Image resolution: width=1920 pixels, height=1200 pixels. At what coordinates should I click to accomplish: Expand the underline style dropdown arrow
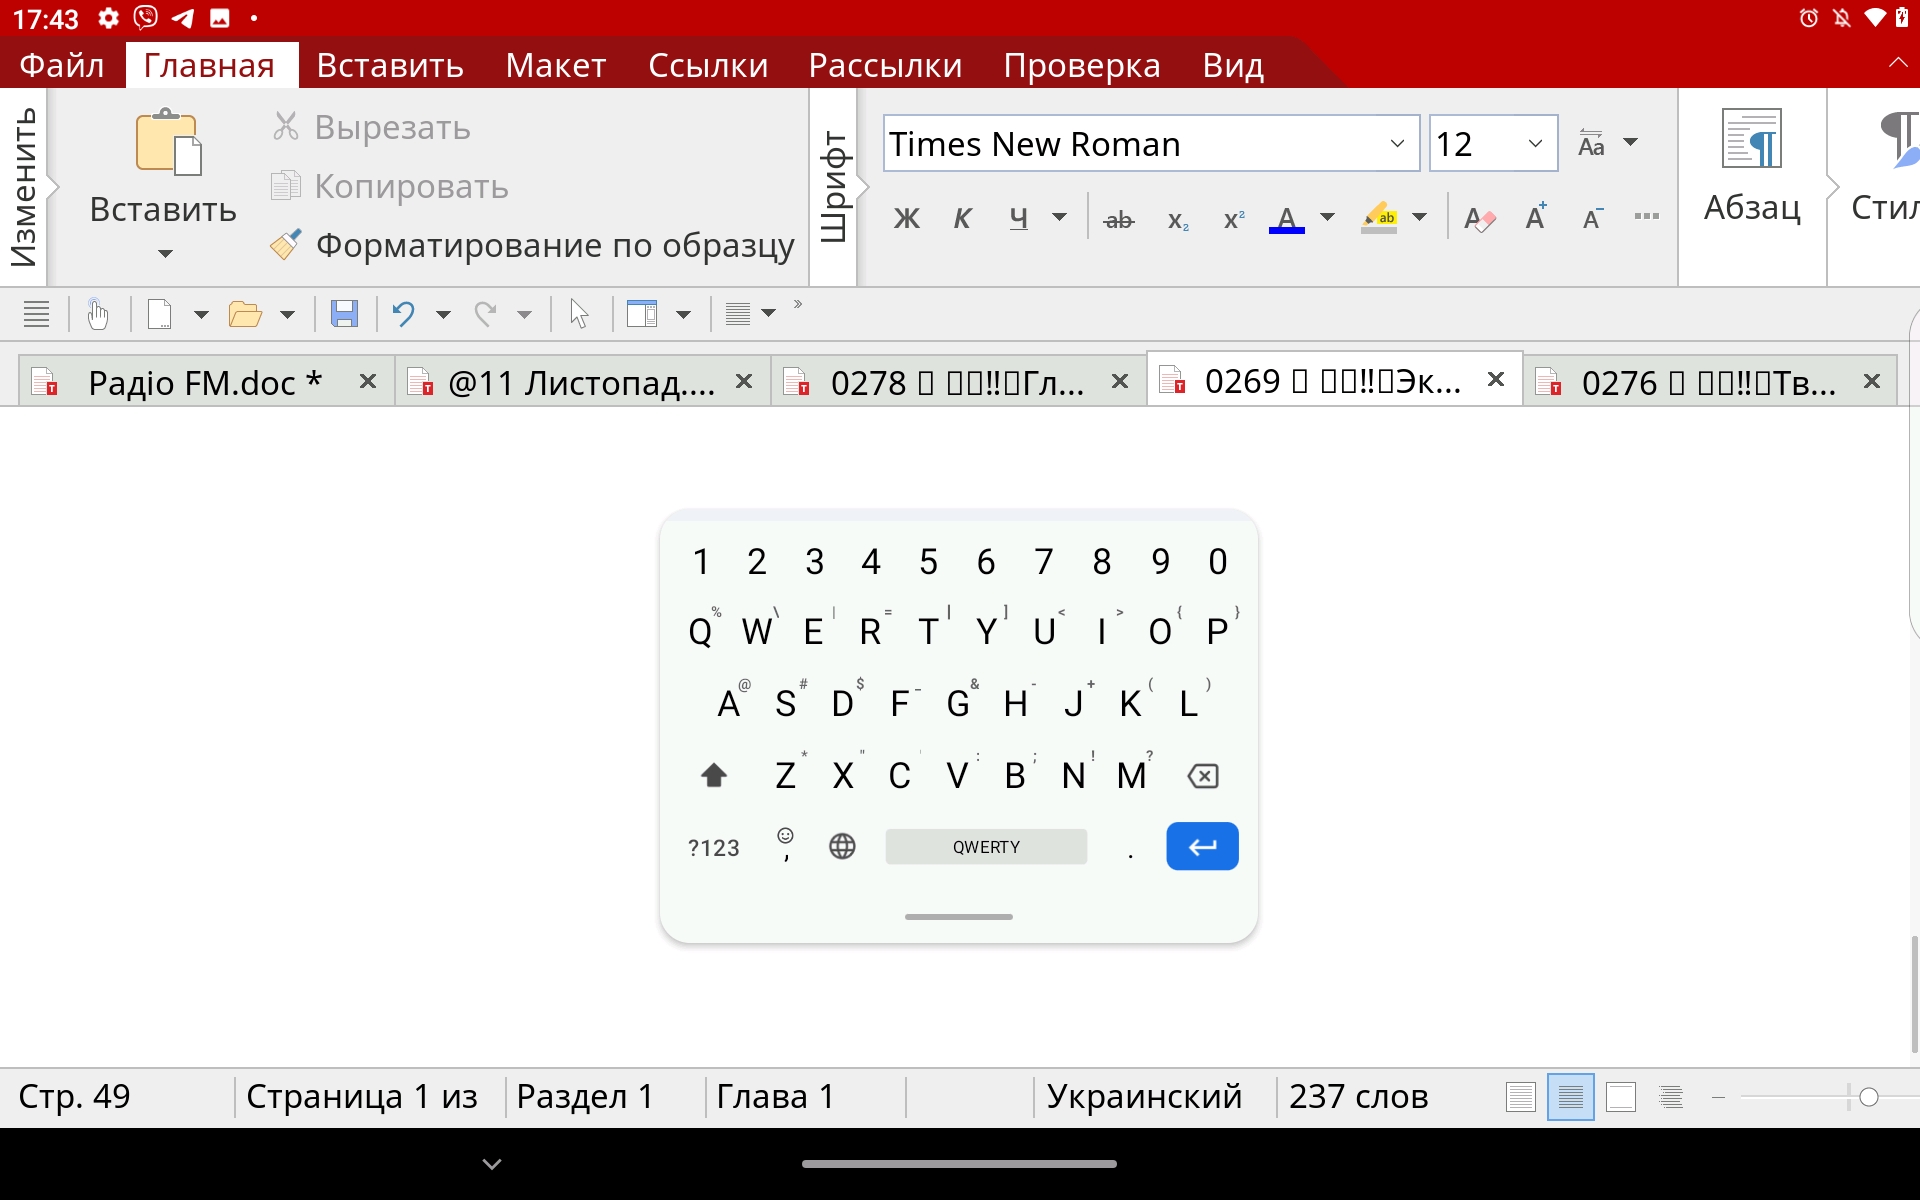click(x=1059, y=217)
